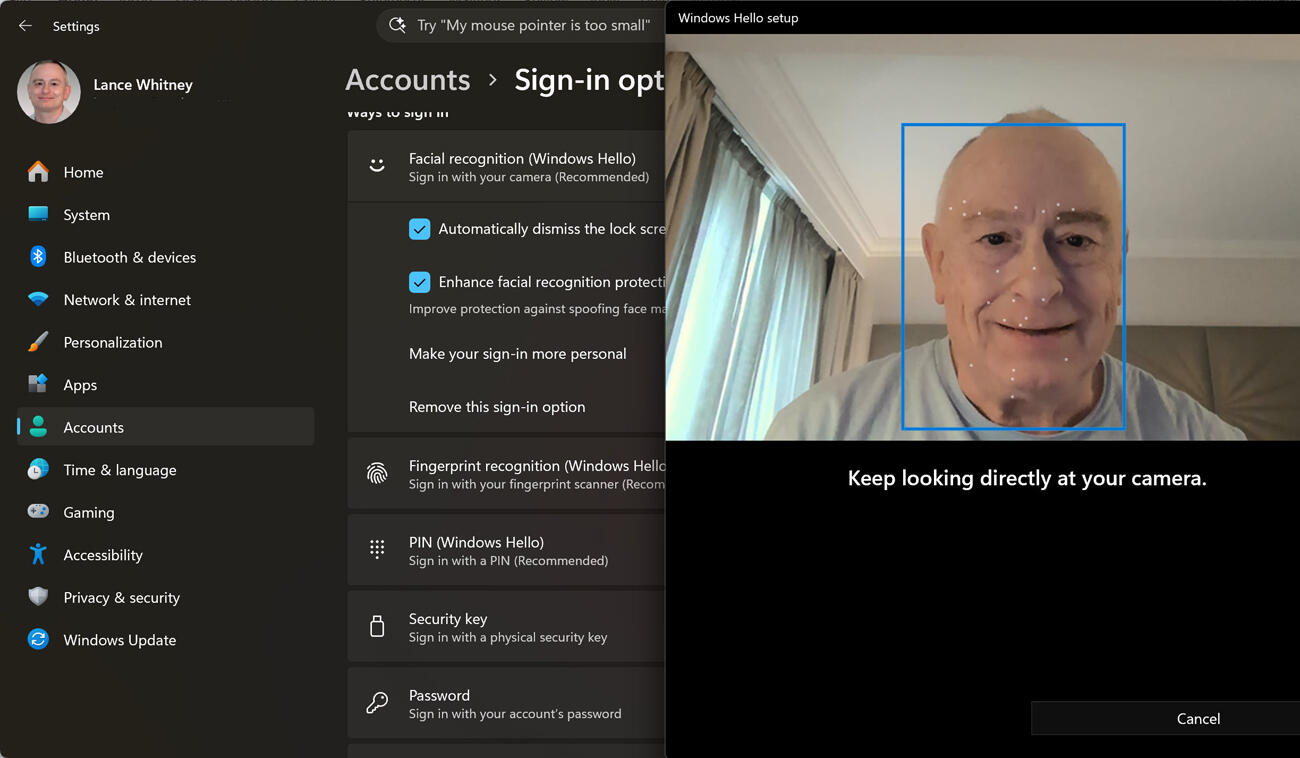Collapse Facial recognition (Windows Hello) section

pyautogui.click(x=506, y=167)
